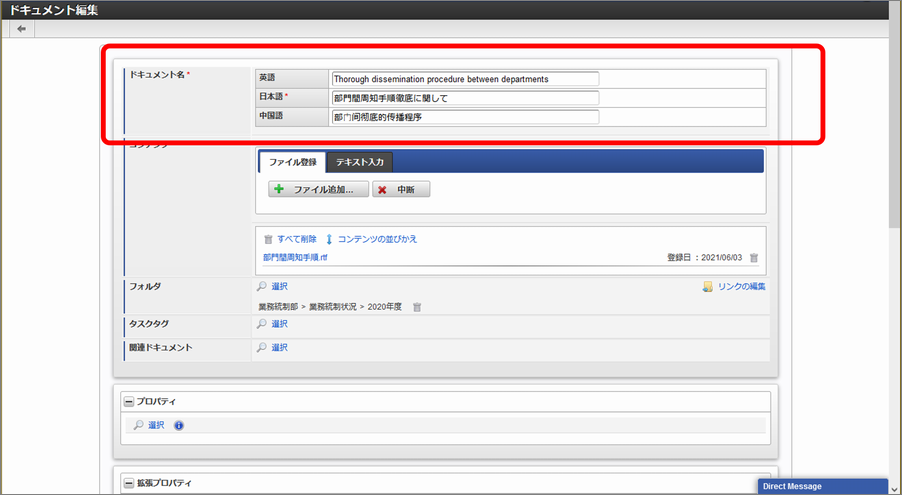Open the file 部門間周知手順.rtf
The height and width of the screenshot is (495, 902).
coord(296,257)
